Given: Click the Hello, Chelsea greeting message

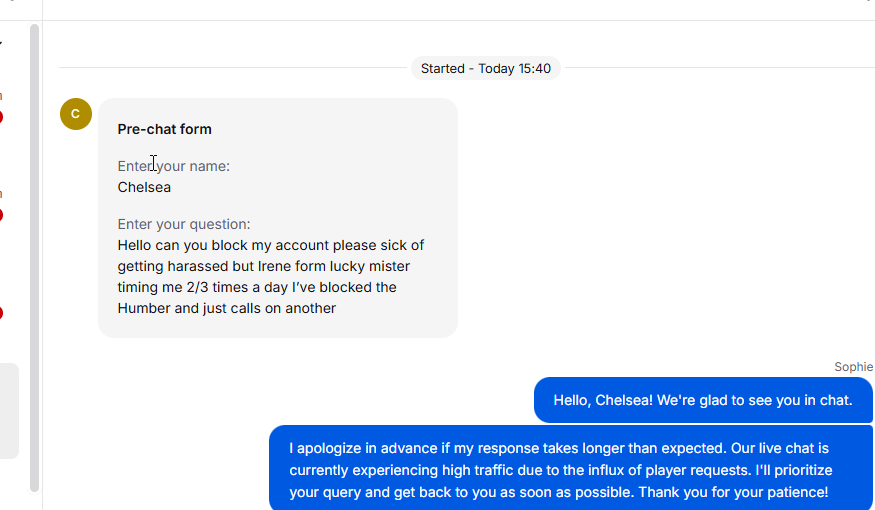Looking at the screenshot, I should 702,400.
